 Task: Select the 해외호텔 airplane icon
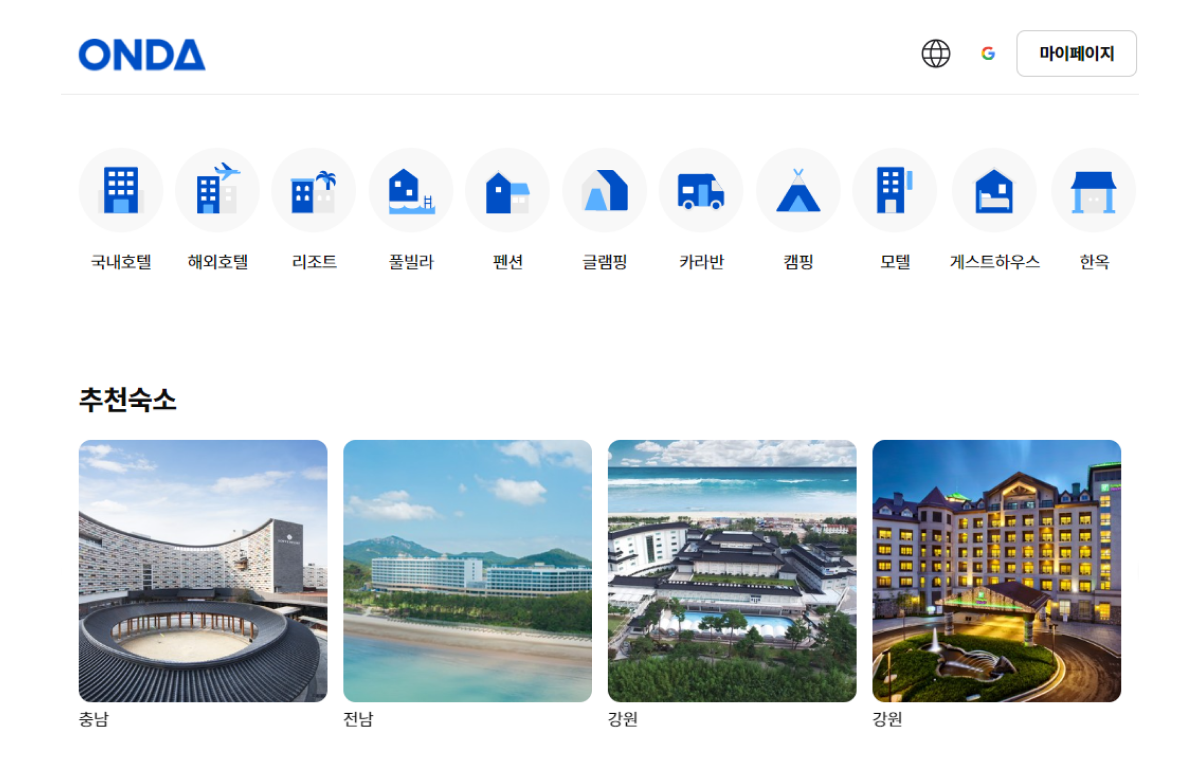pos(217,190)
